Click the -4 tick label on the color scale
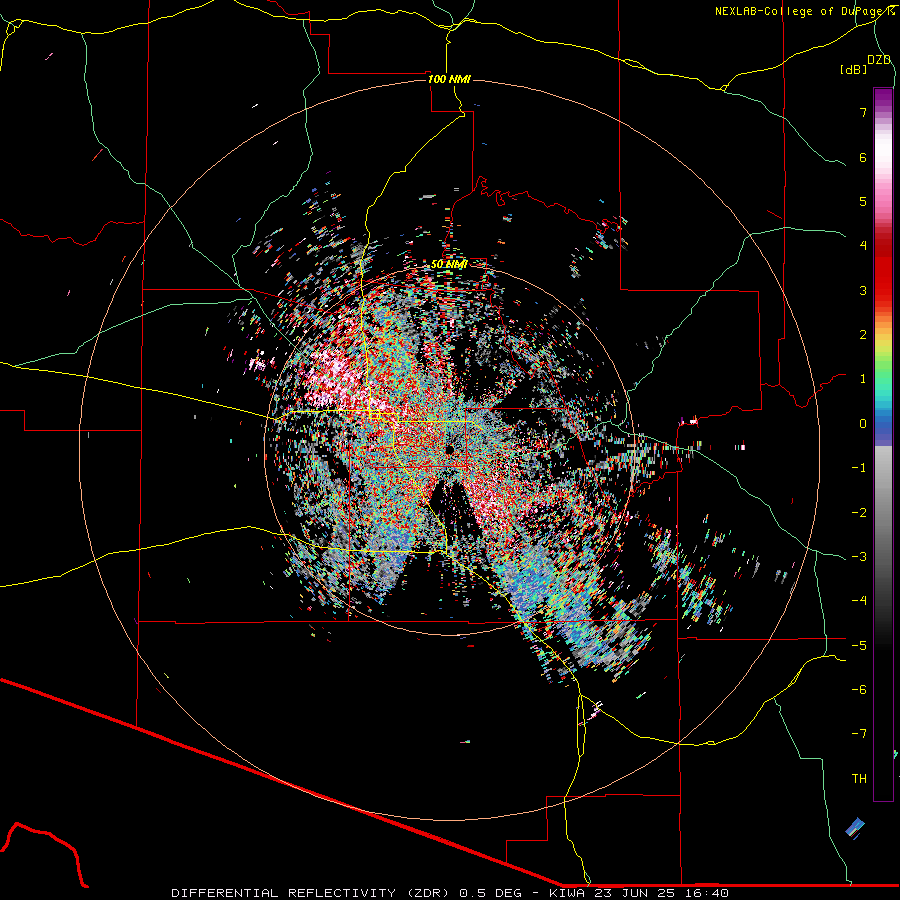The image size is (900, 900). pyautogui.click(x=859, y=601)
